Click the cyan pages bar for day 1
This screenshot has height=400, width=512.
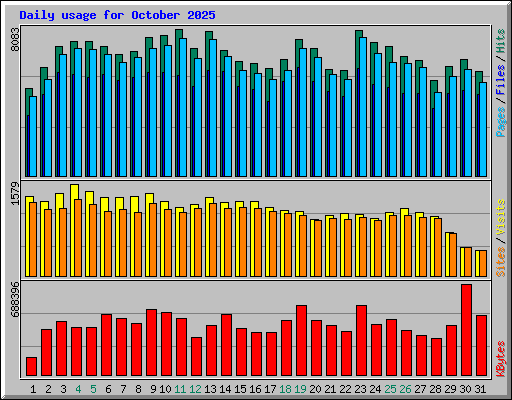point(33,136)
